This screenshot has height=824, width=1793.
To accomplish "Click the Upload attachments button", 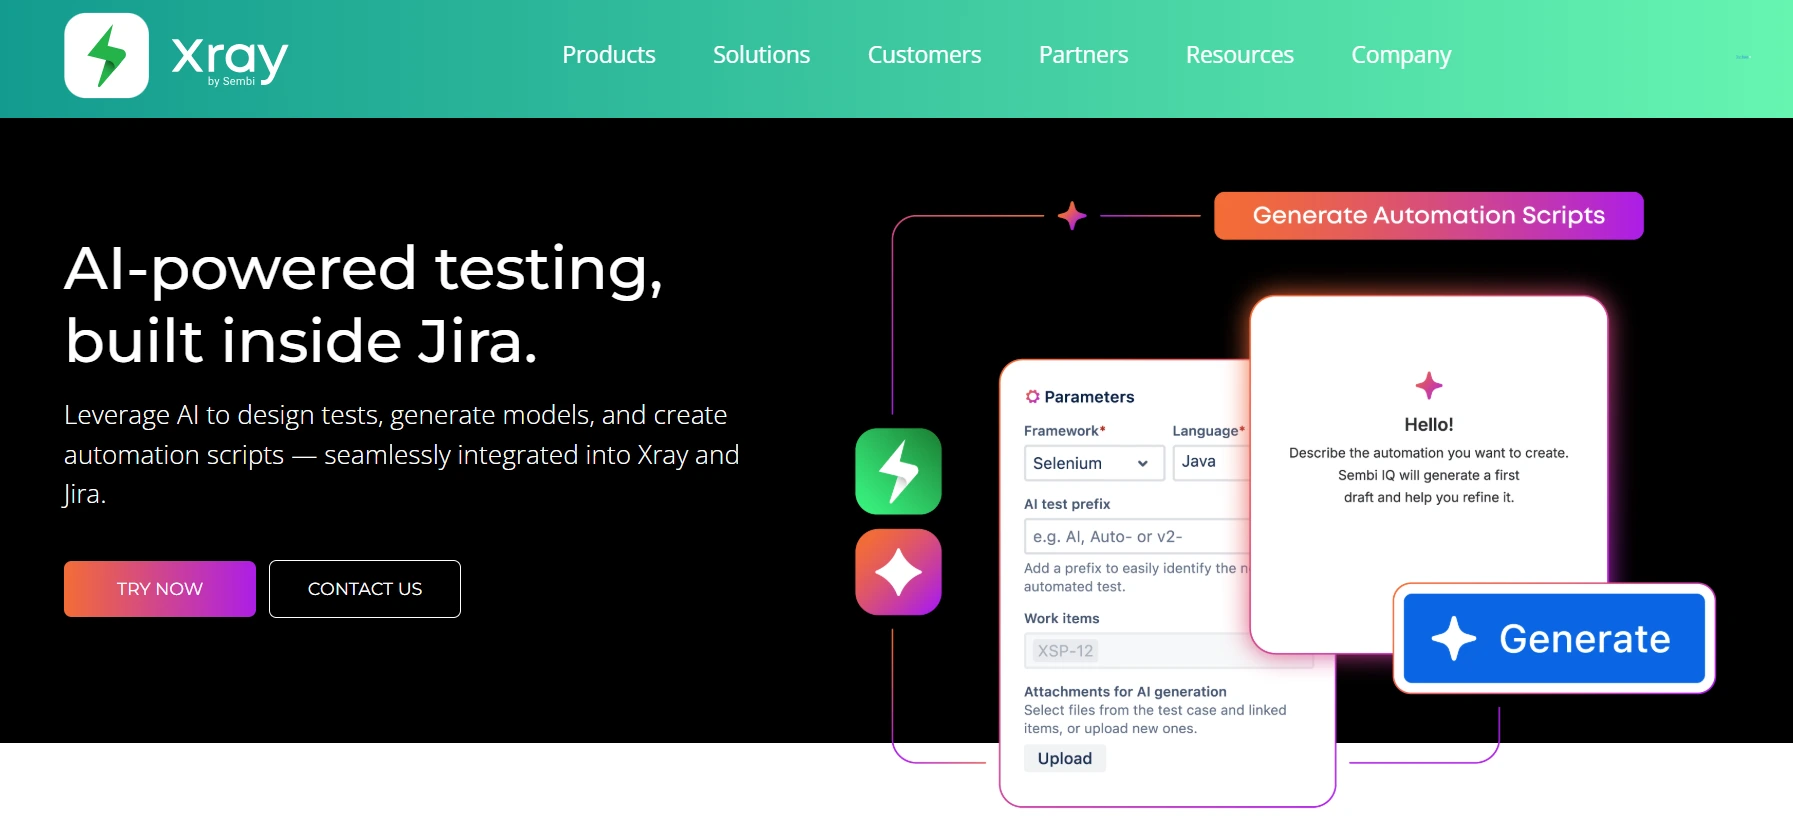I will 1064,759.
